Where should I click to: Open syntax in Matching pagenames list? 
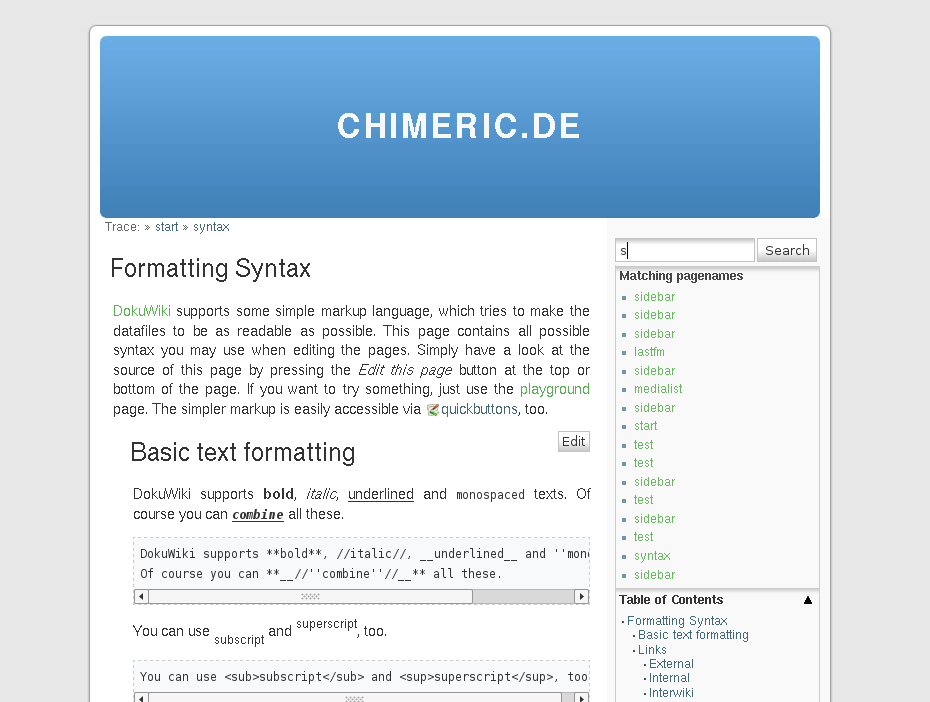click(x=652, y=556)
